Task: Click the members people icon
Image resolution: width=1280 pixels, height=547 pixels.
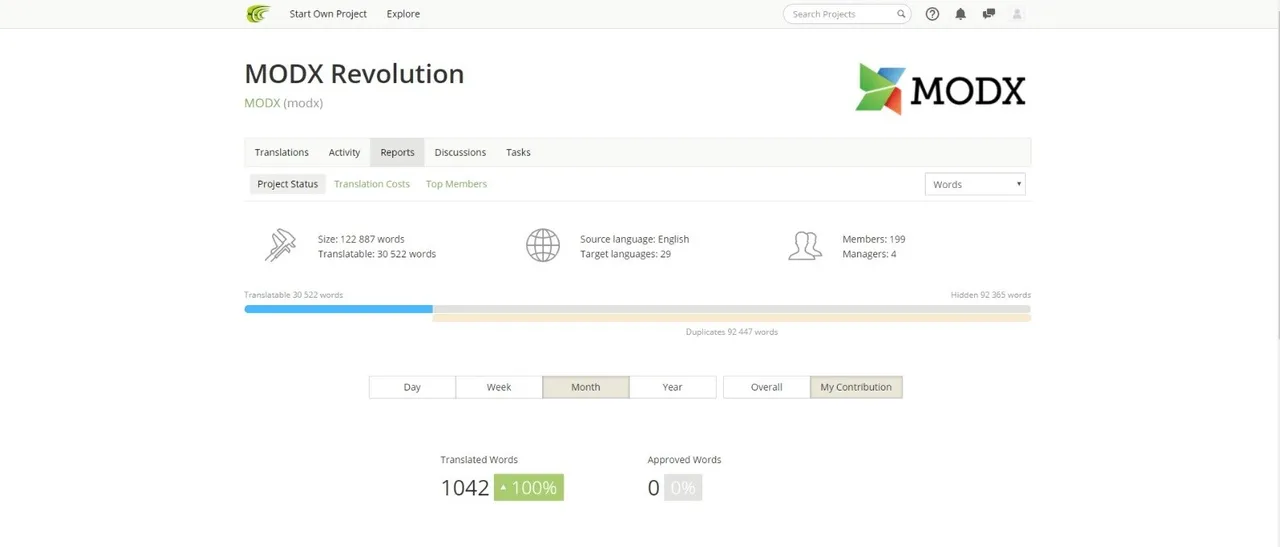Action: click(805, 246)
